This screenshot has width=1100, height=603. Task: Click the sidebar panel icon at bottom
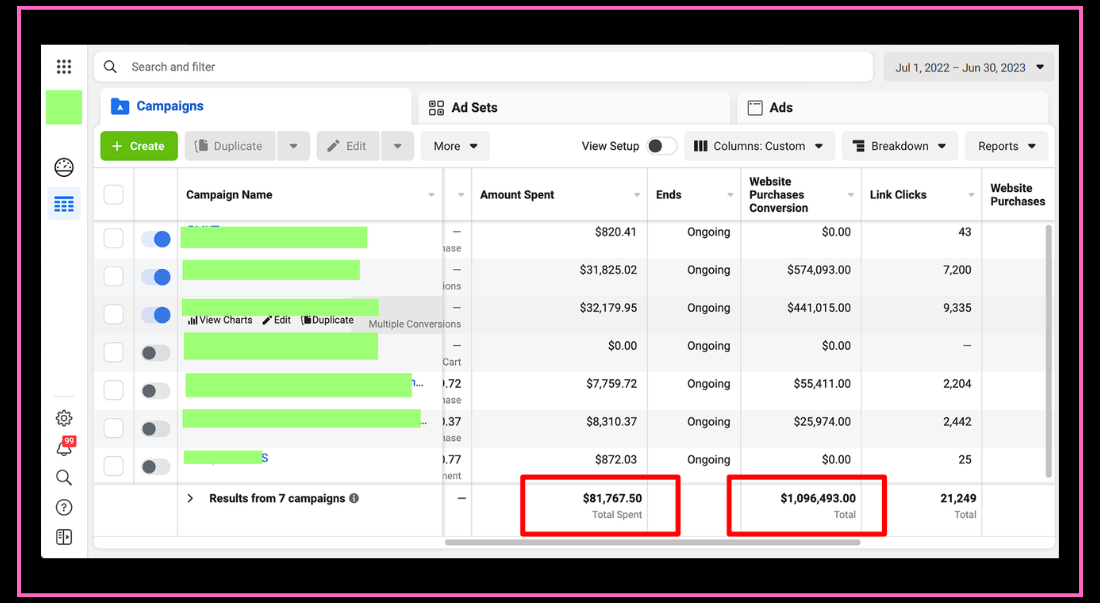pyautogui.click(x=64, y=537)
